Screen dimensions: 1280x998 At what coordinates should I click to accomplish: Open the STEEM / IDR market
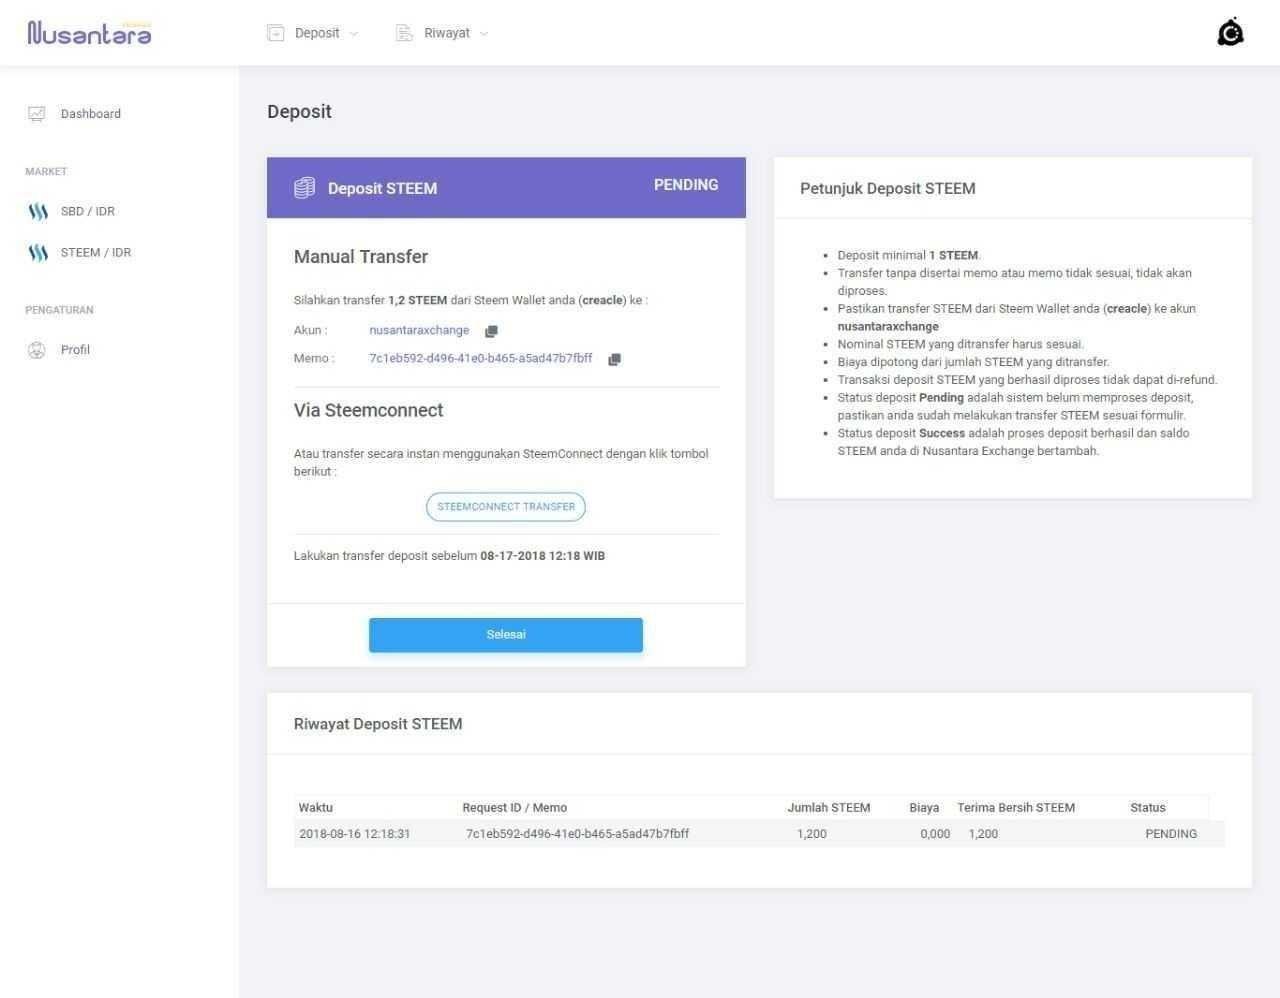pyautogui.click(x=96, y=253)
